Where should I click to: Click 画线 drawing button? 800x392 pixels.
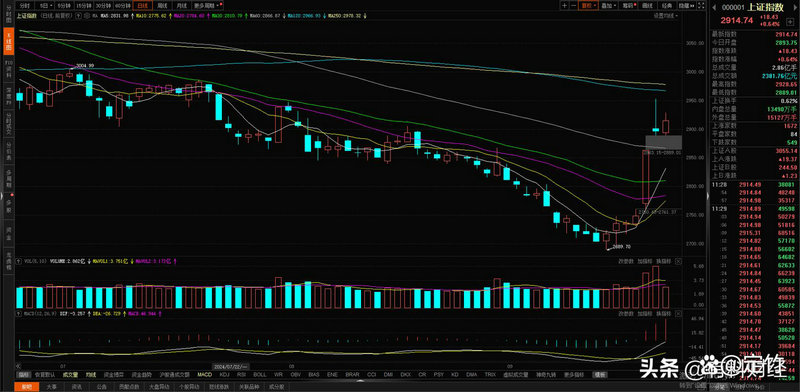click(648, 6)
